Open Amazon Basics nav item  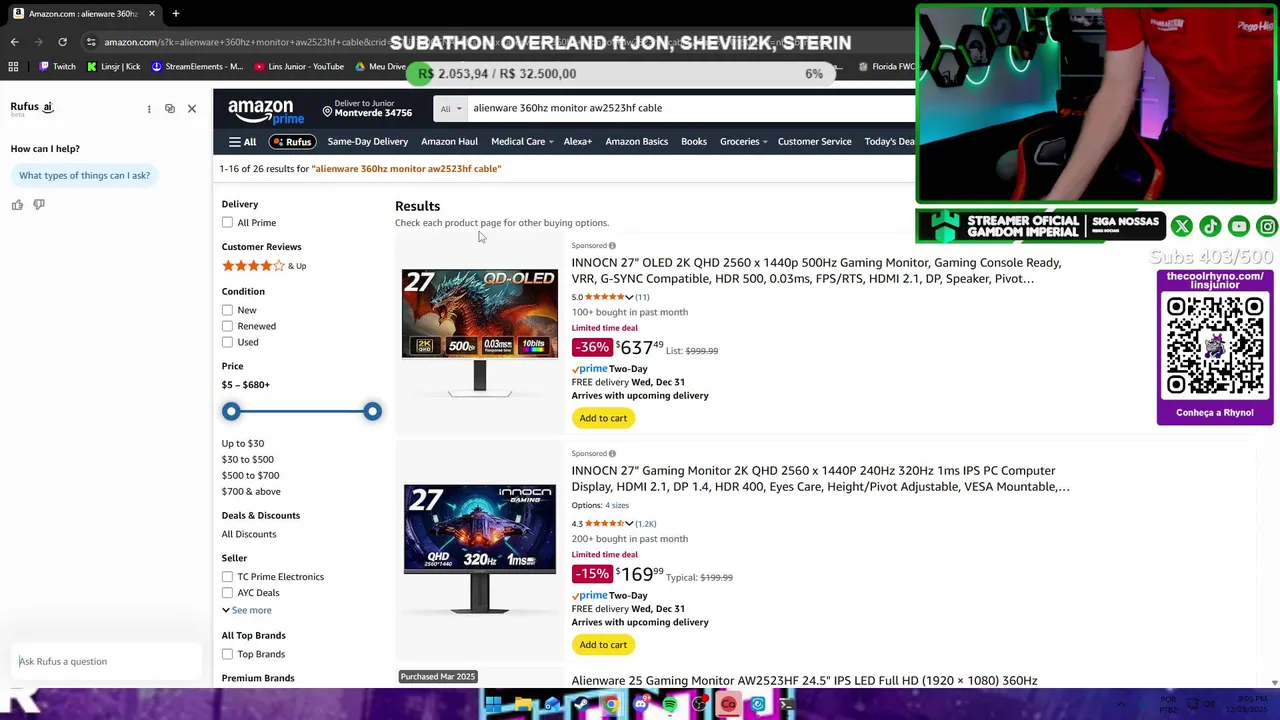click(636, 142)
